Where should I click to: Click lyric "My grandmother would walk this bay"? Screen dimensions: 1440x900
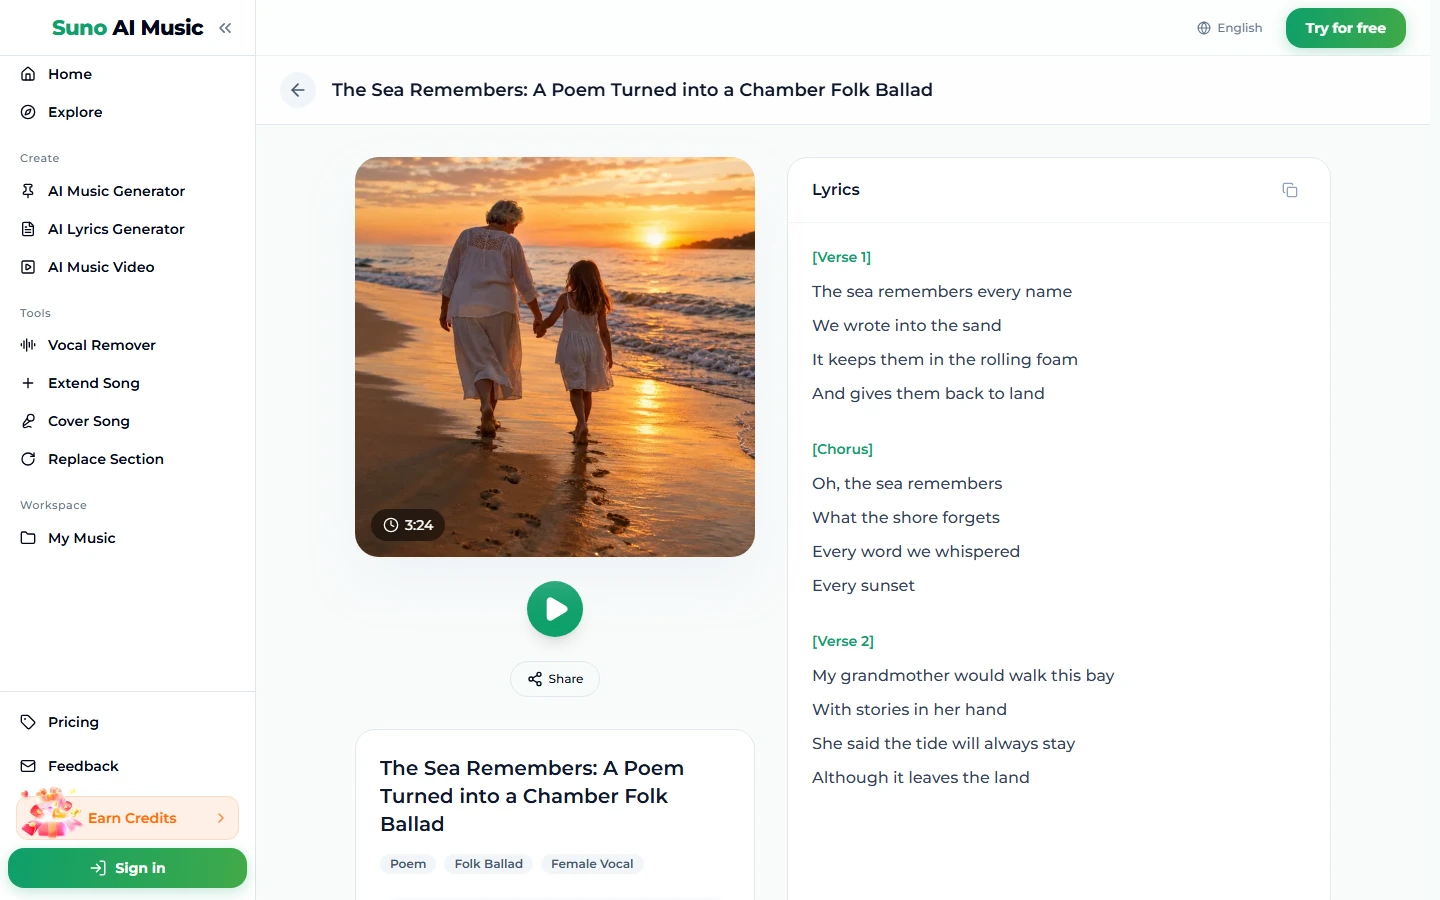pyautogui.click(x=963, y=675)
